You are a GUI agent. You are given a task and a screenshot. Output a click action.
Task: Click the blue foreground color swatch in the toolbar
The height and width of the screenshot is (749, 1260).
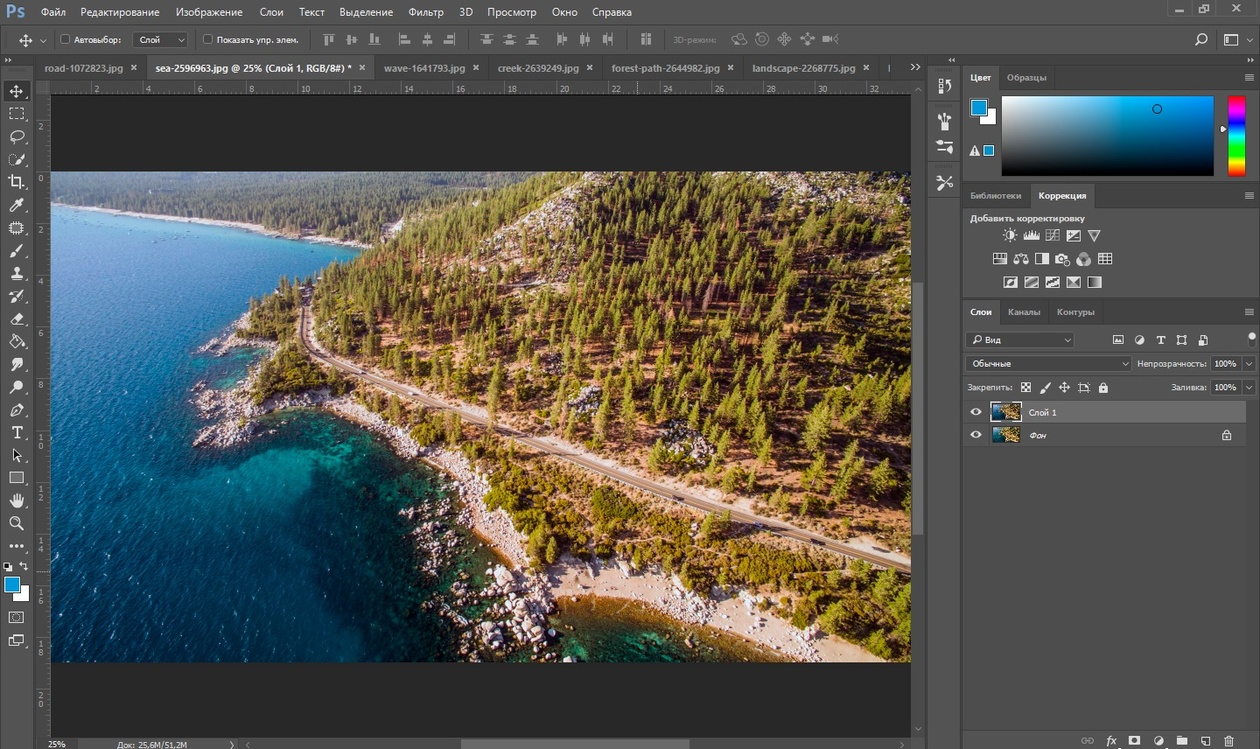tap(12, 584)
